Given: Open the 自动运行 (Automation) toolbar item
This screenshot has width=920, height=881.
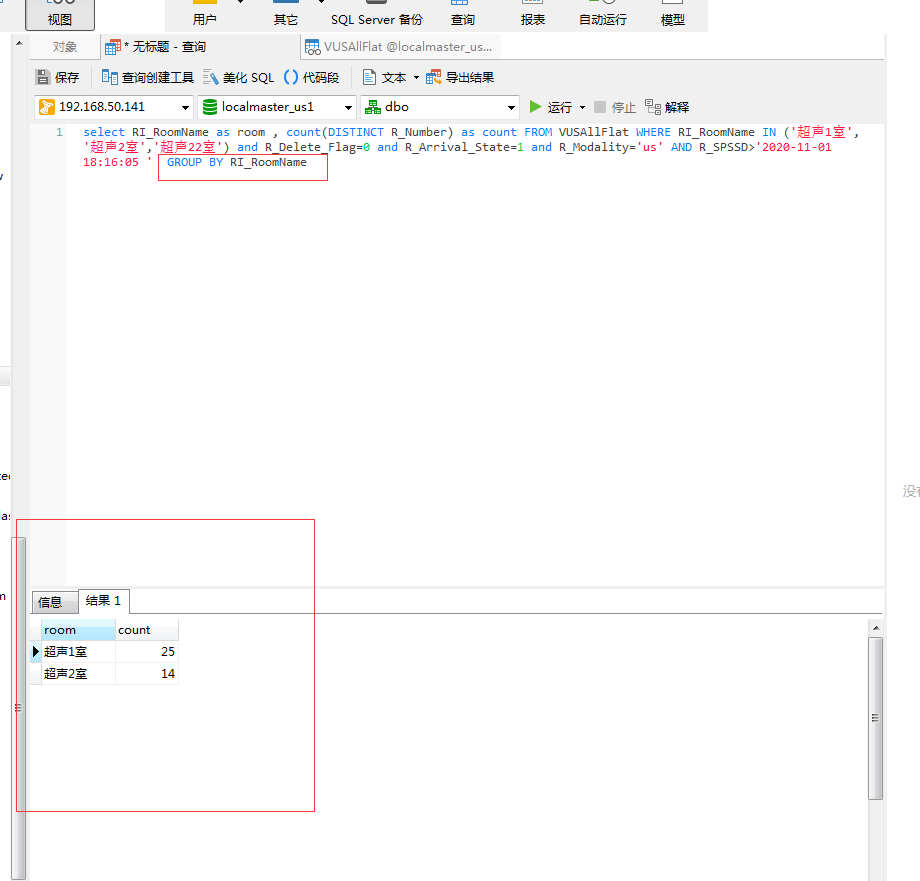Looking at the screenshot, I should tap(603, 15).
